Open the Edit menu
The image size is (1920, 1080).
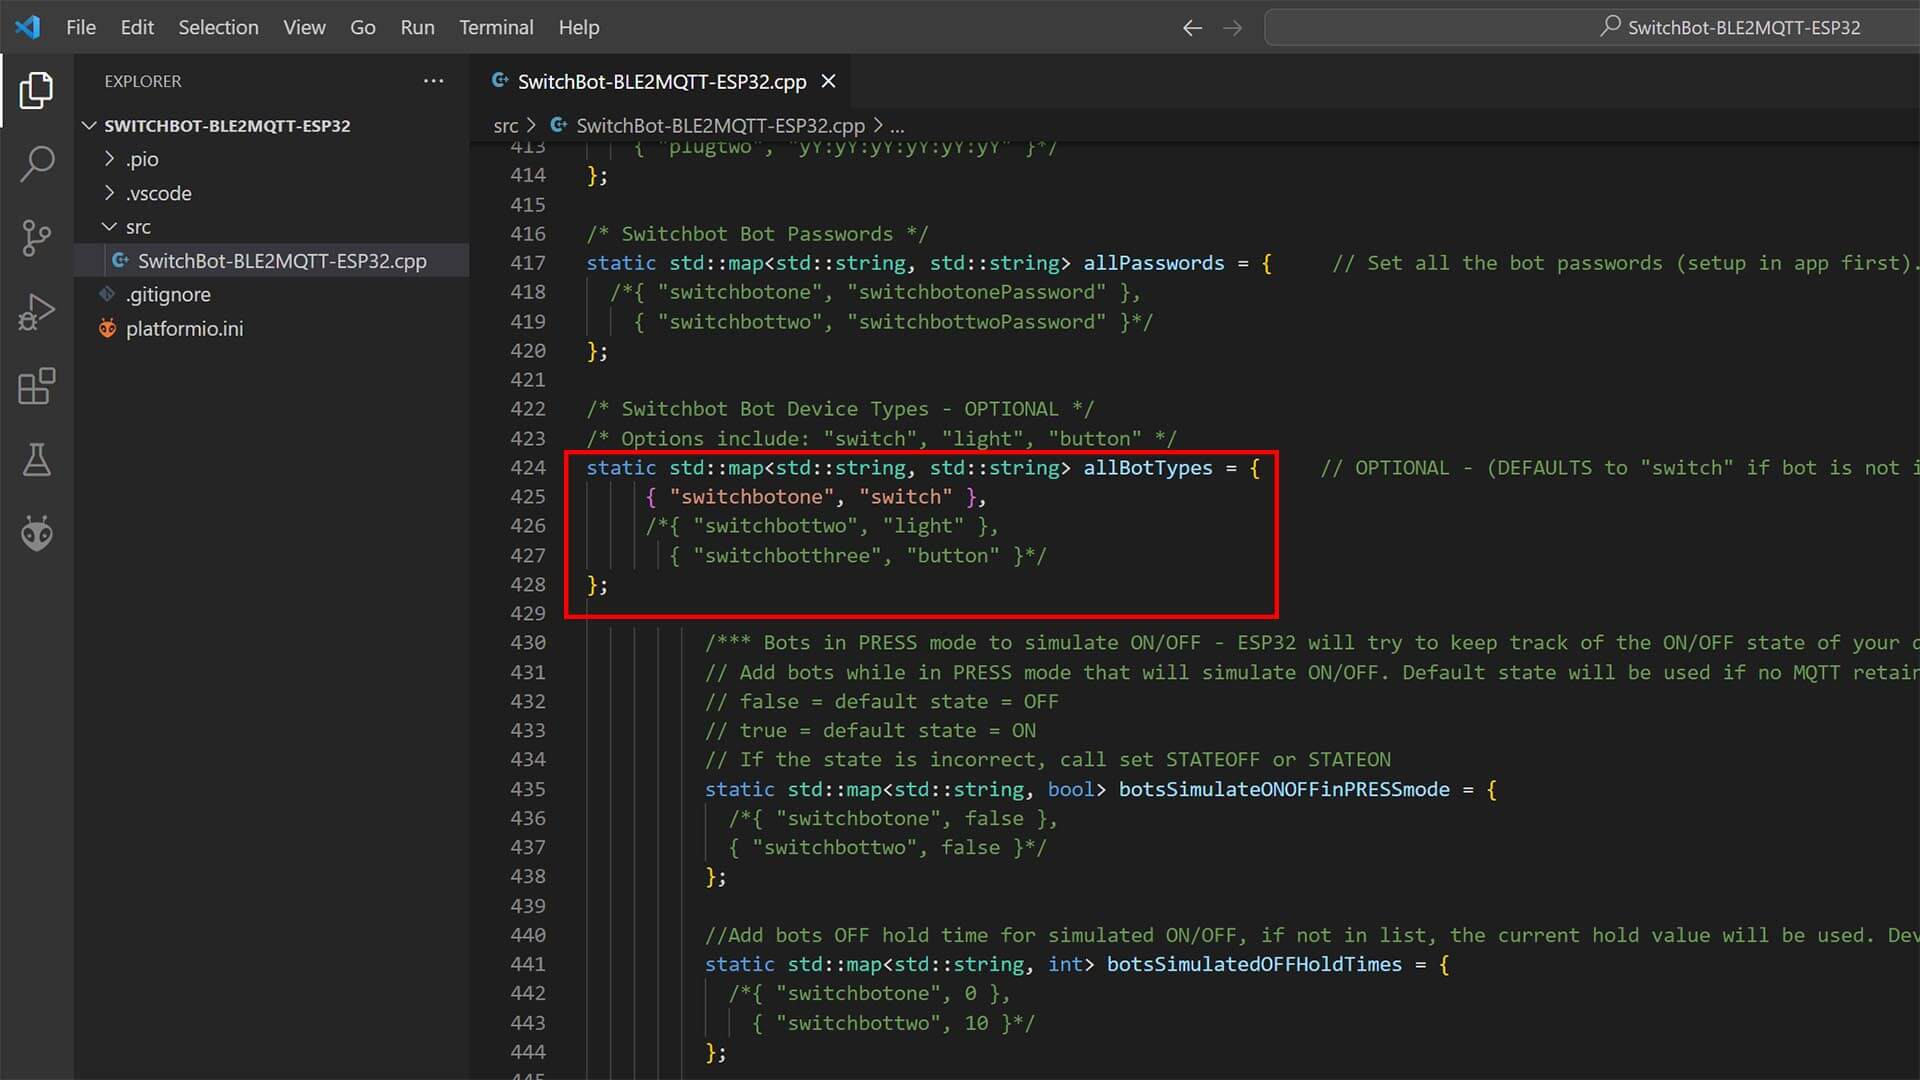click(137, 27)
